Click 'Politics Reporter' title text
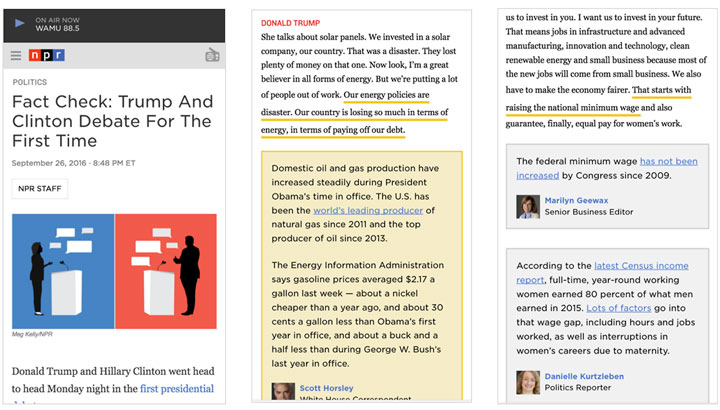The height and width of the screenshot is (410, 720). [578, 388]
